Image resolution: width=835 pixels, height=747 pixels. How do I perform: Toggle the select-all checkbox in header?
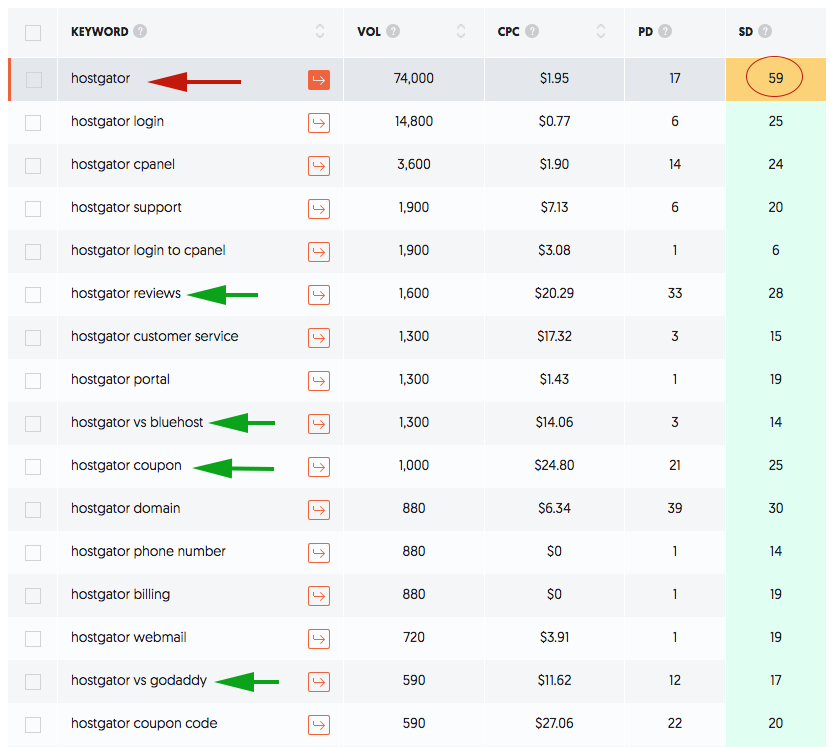coord(33,32)
